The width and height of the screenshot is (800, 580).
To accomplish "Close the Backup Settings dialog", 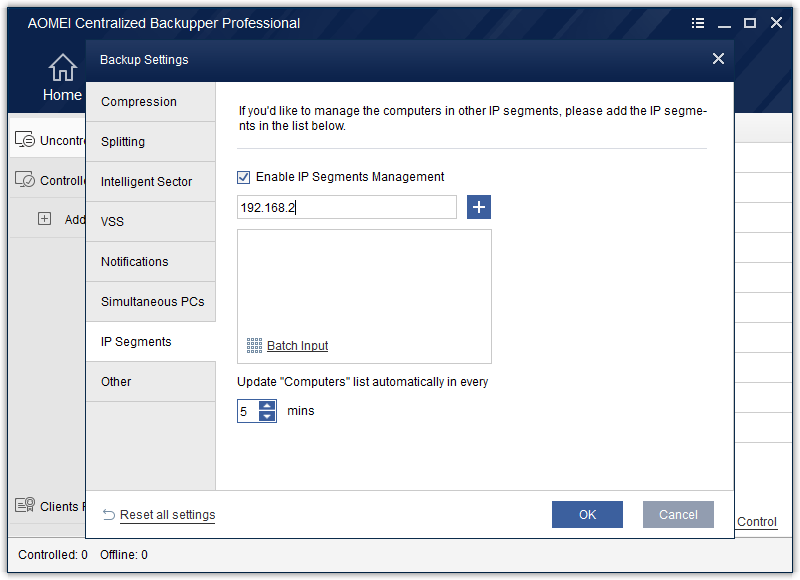I will [718, 59].
